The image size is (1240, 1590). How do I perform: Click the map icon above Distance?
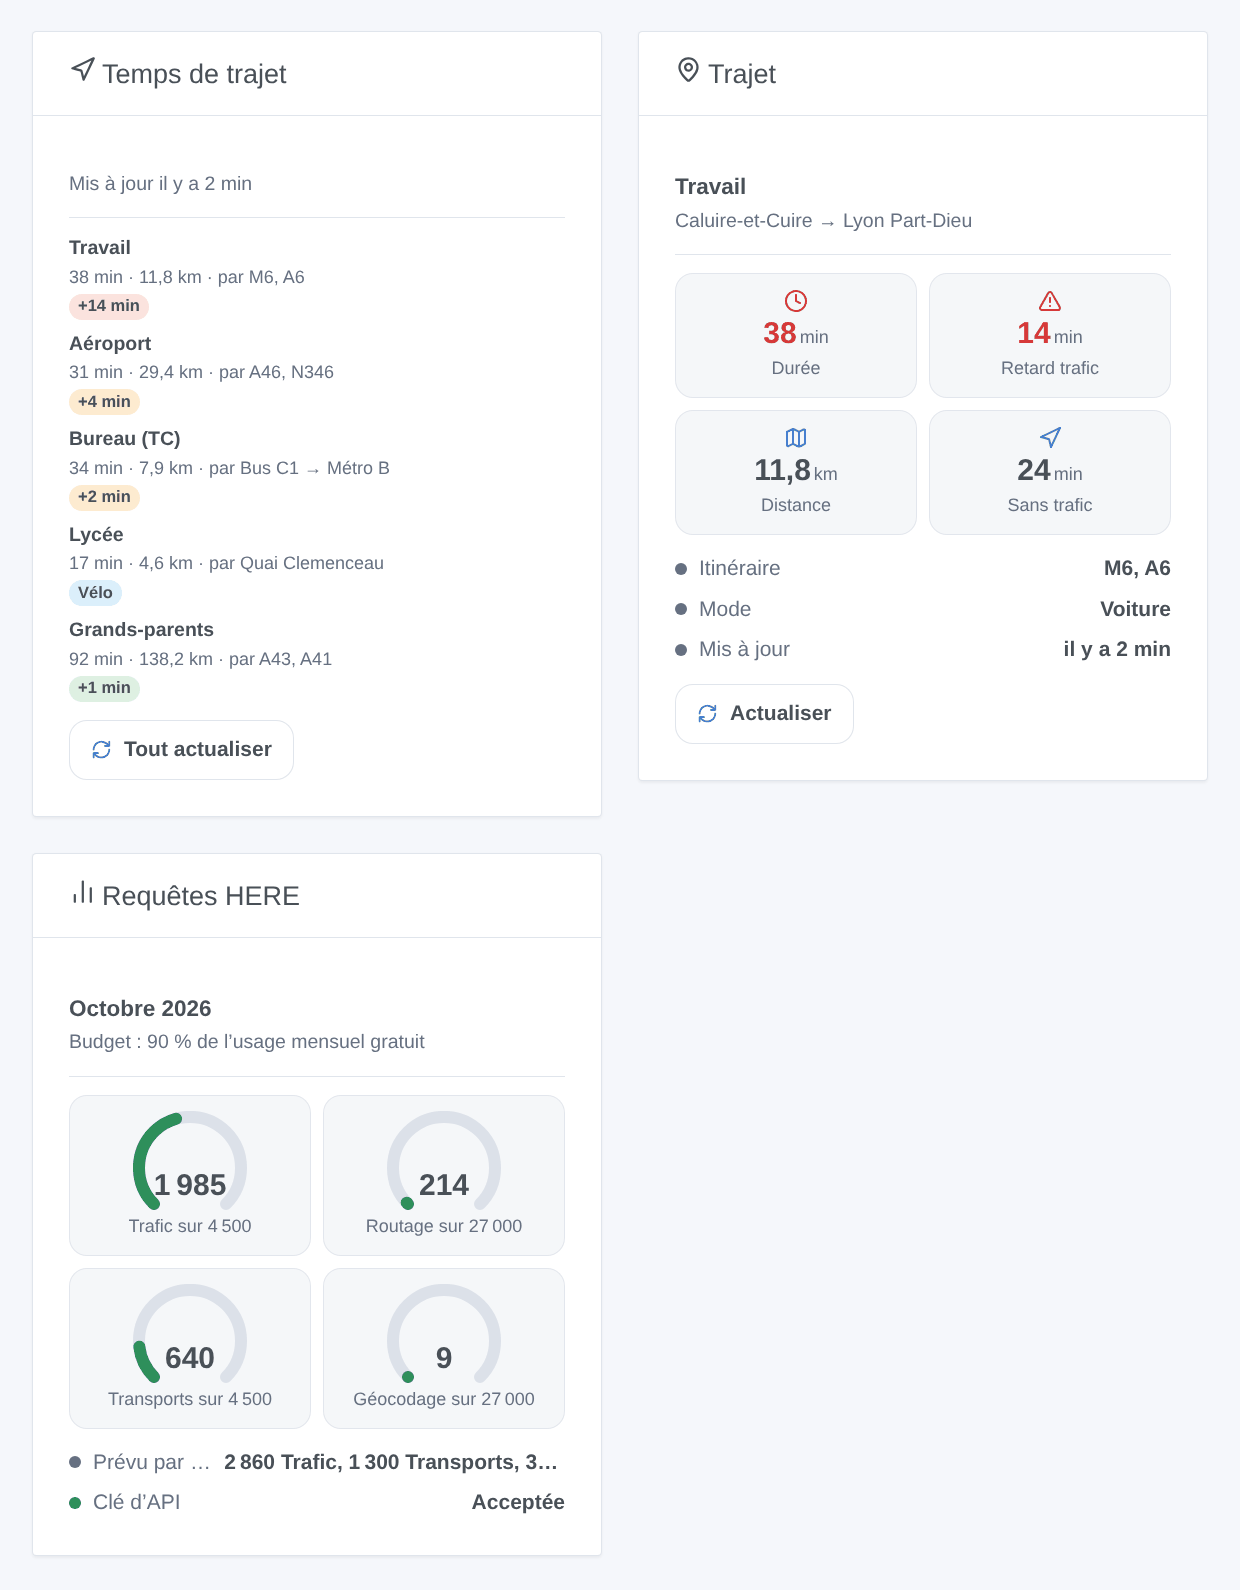pos(796,438)
